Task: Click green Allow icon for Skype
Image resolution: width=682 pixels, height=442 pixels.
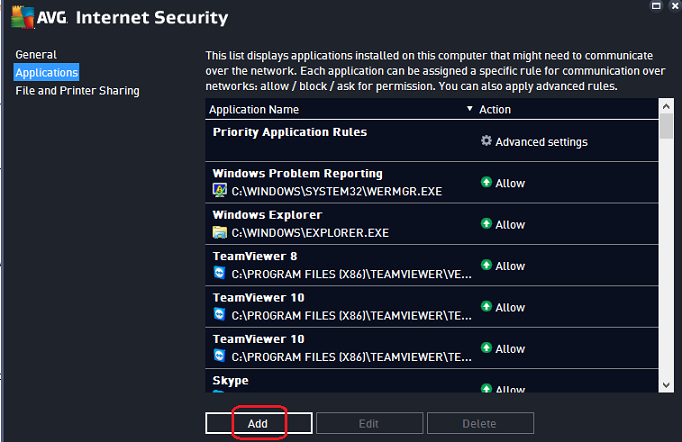Action: point(486,390)
